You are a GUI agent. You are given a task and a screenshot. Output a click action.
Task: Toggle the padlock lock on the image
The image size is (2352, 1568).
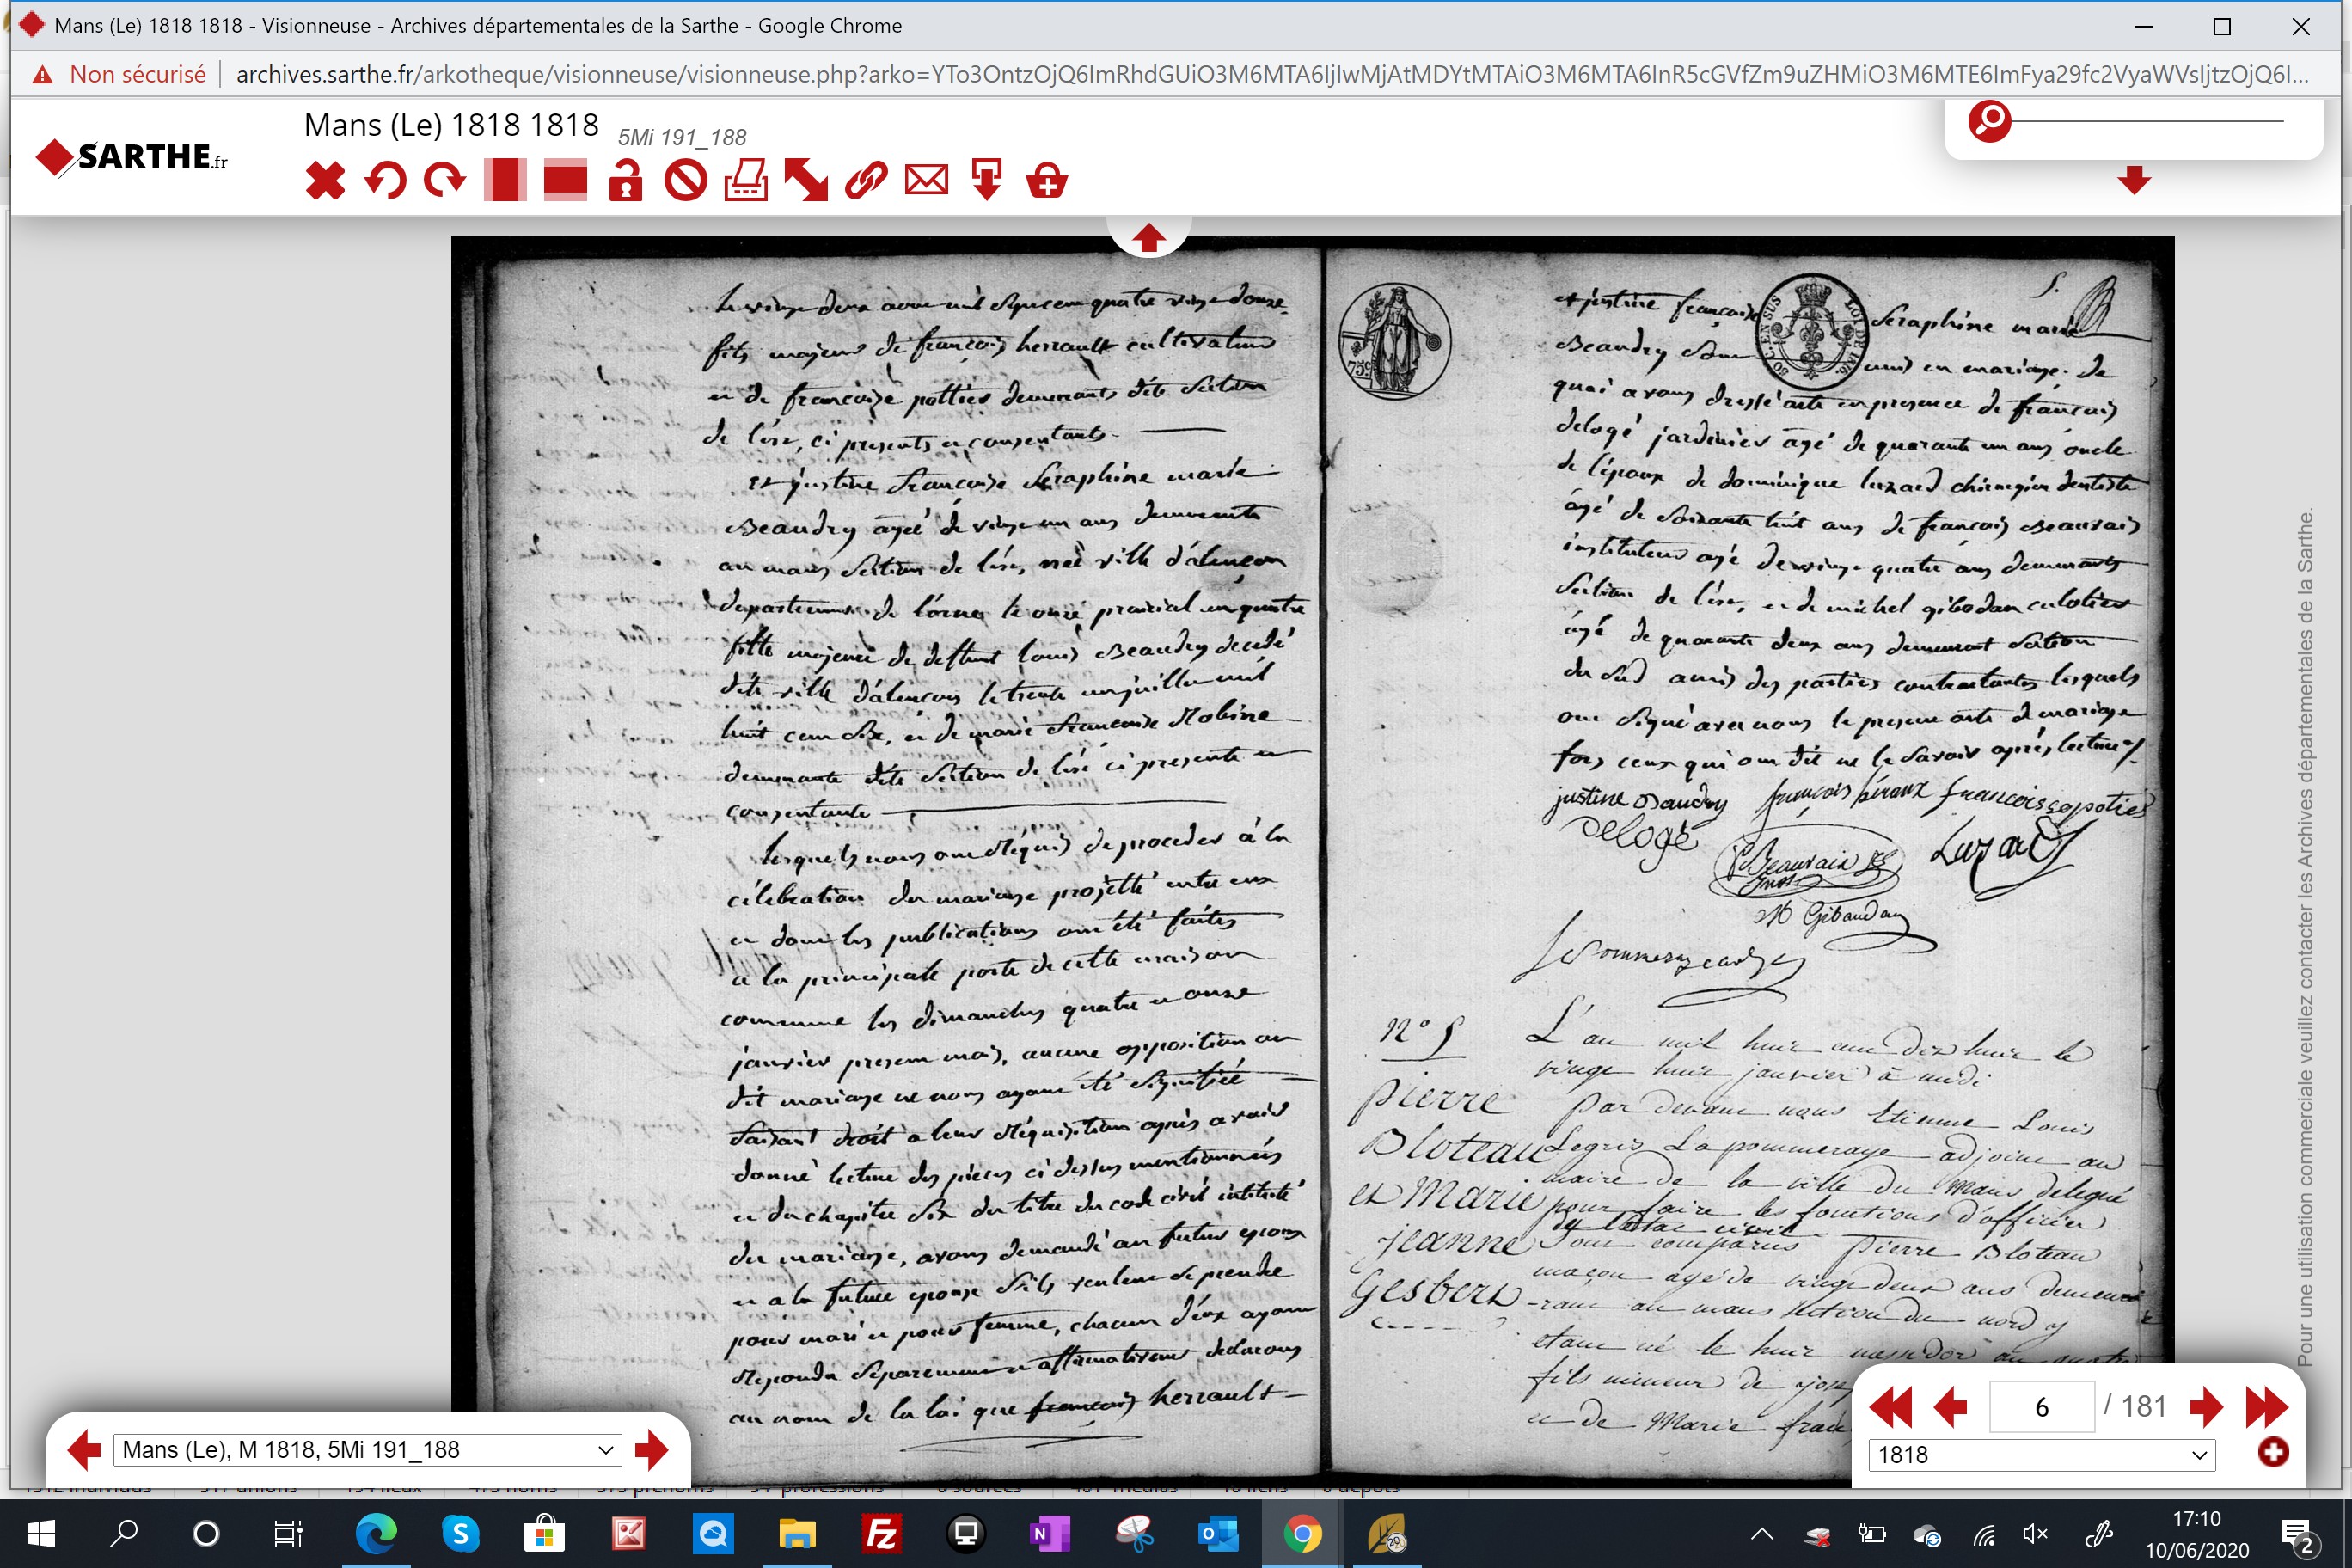(x=626, y=181)
